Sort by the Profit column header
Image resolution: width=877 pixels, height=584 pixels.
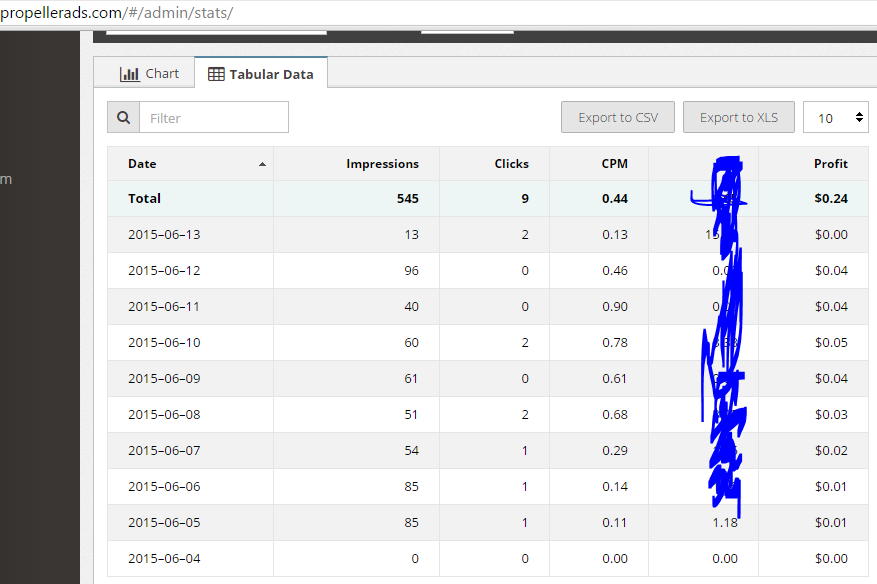[x=830, y=164]
